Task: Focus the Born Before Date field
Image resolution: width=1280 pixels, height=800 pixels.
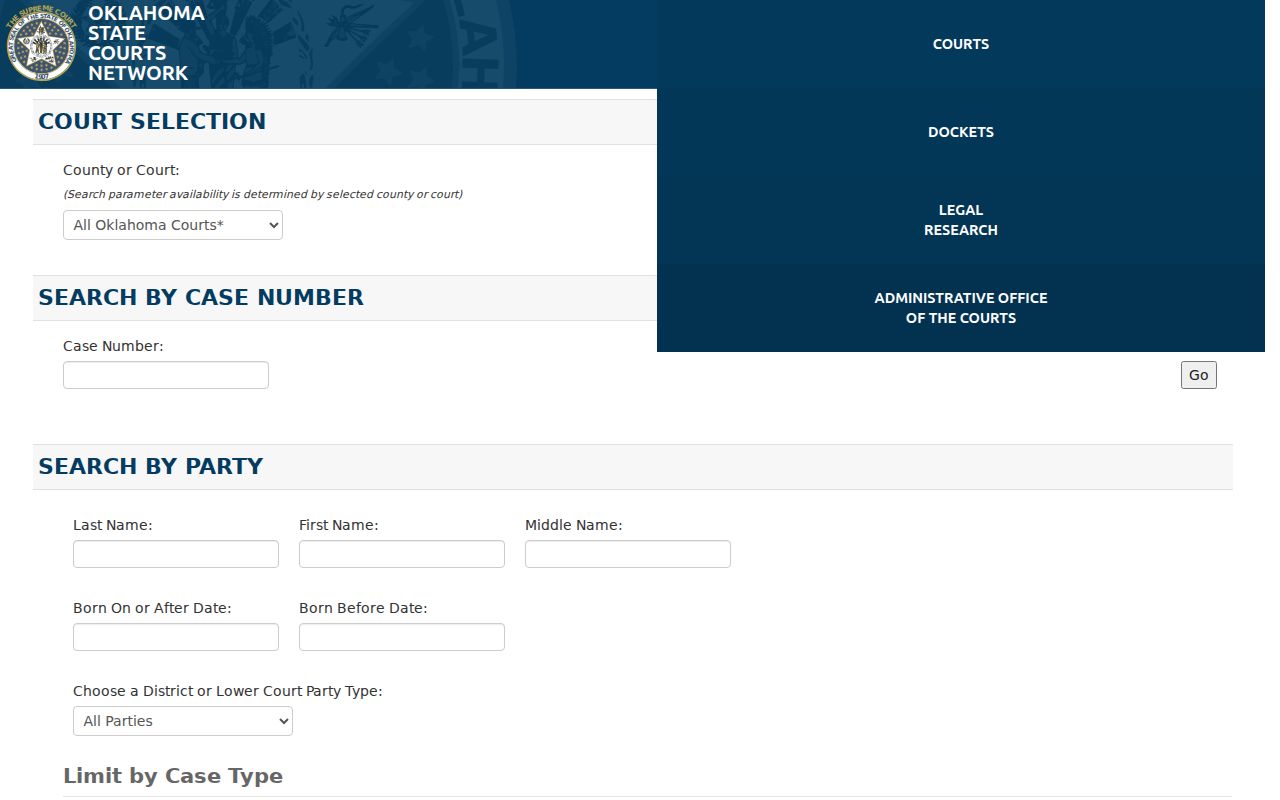Action: (x=402, y=637)
